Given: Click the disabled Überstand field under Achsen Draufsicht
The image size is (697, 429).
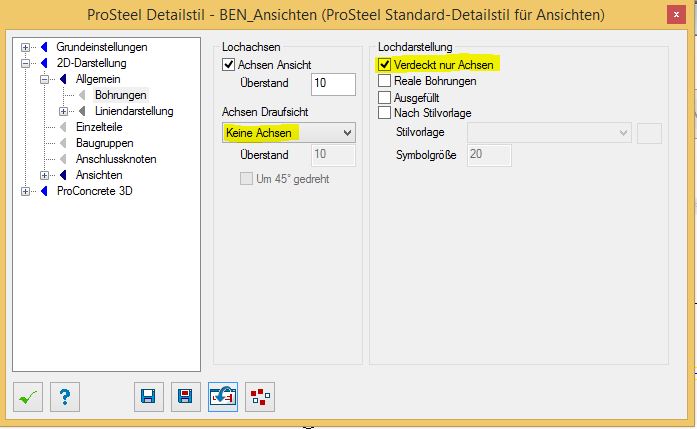Looking at the screenshot, I should coord(333,155).
